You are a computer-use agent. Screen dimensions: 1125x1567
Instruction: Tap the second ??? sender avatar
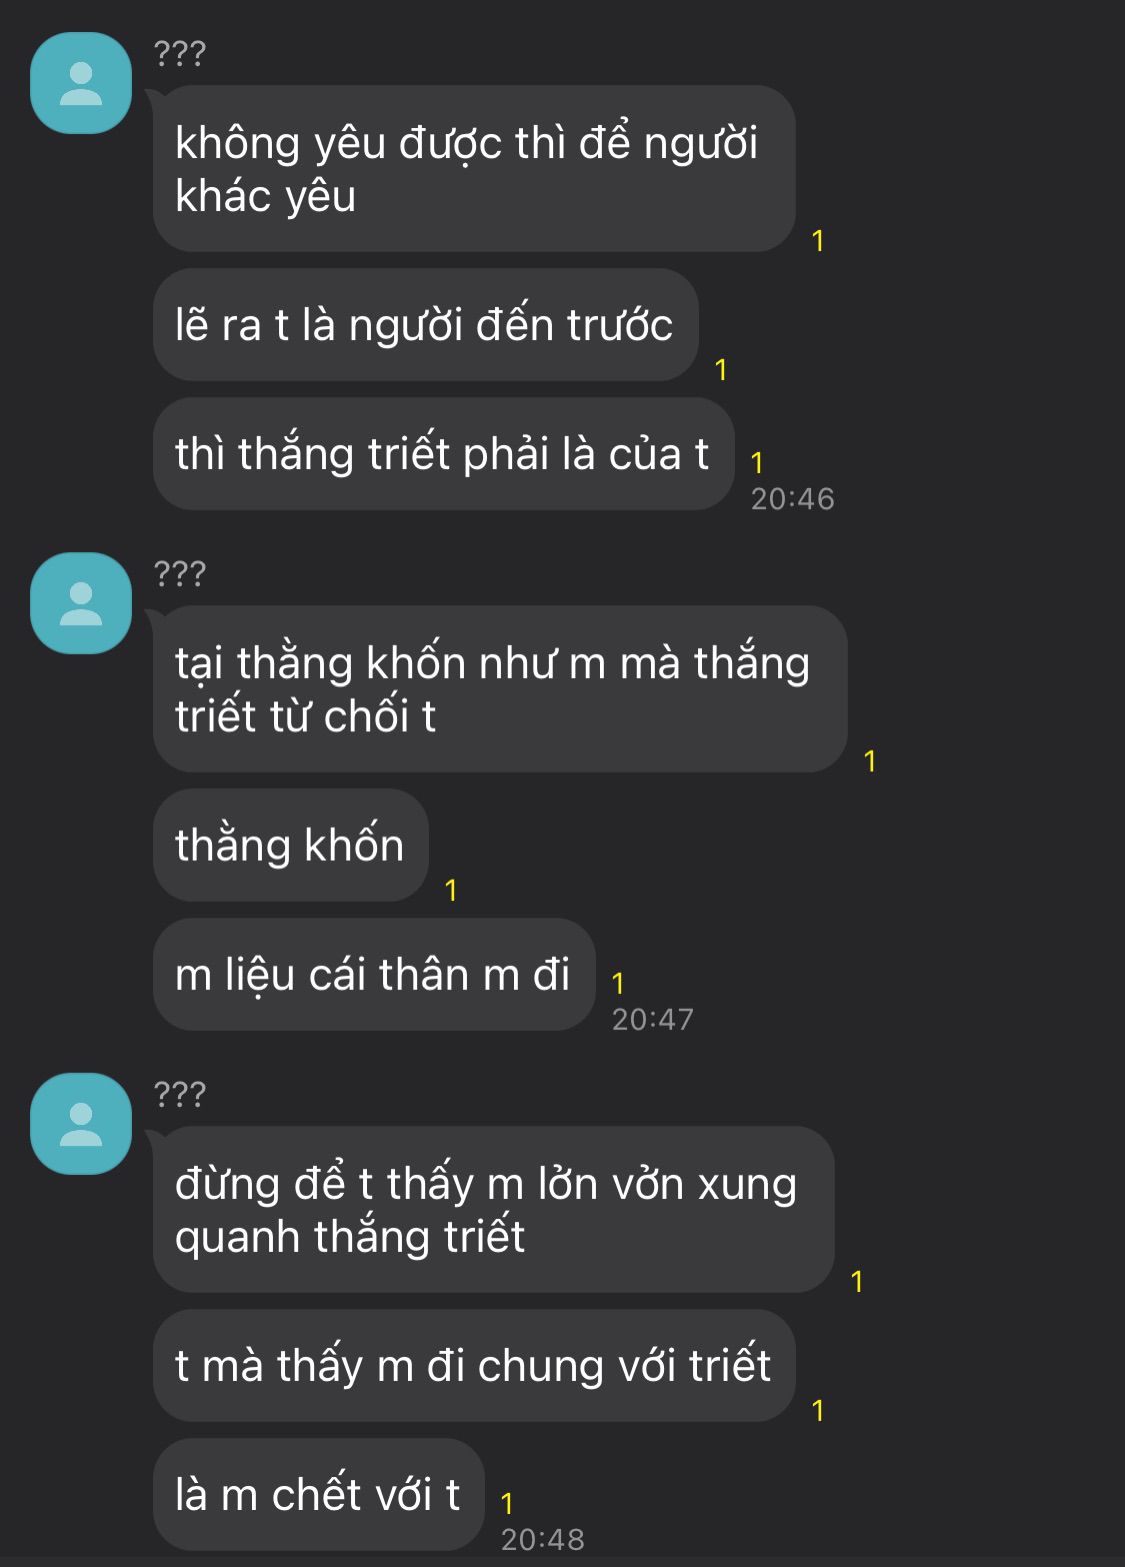(x=81, y=603)
